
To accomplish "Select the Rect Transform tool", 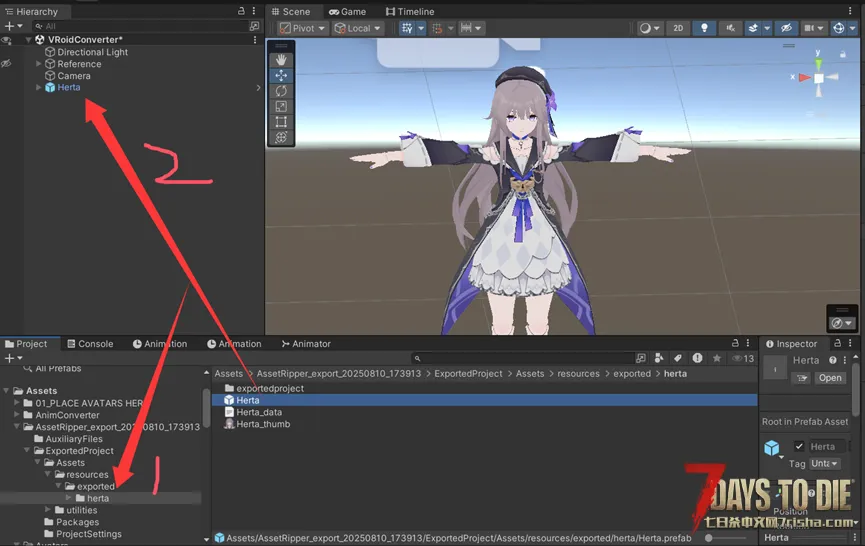I will pyautogui.click(x=281, y=122).
